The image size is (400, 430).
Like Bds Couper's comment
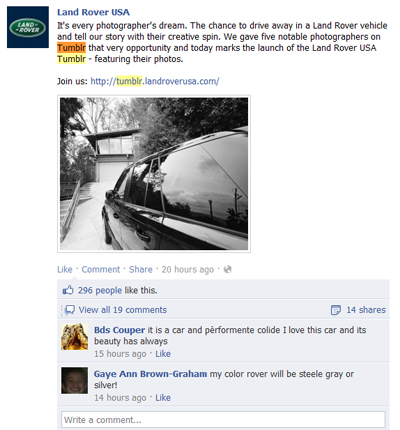coord(163,354)
